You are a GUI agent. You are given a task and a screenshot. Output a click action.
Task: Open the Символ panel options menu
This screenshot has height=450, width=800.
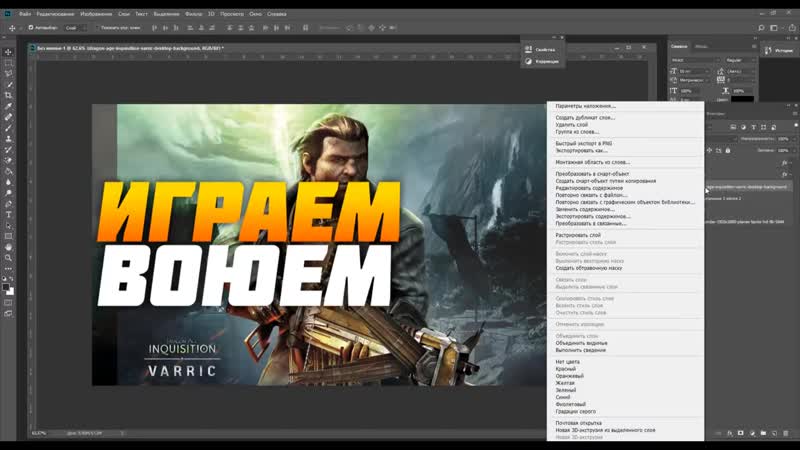754,46
